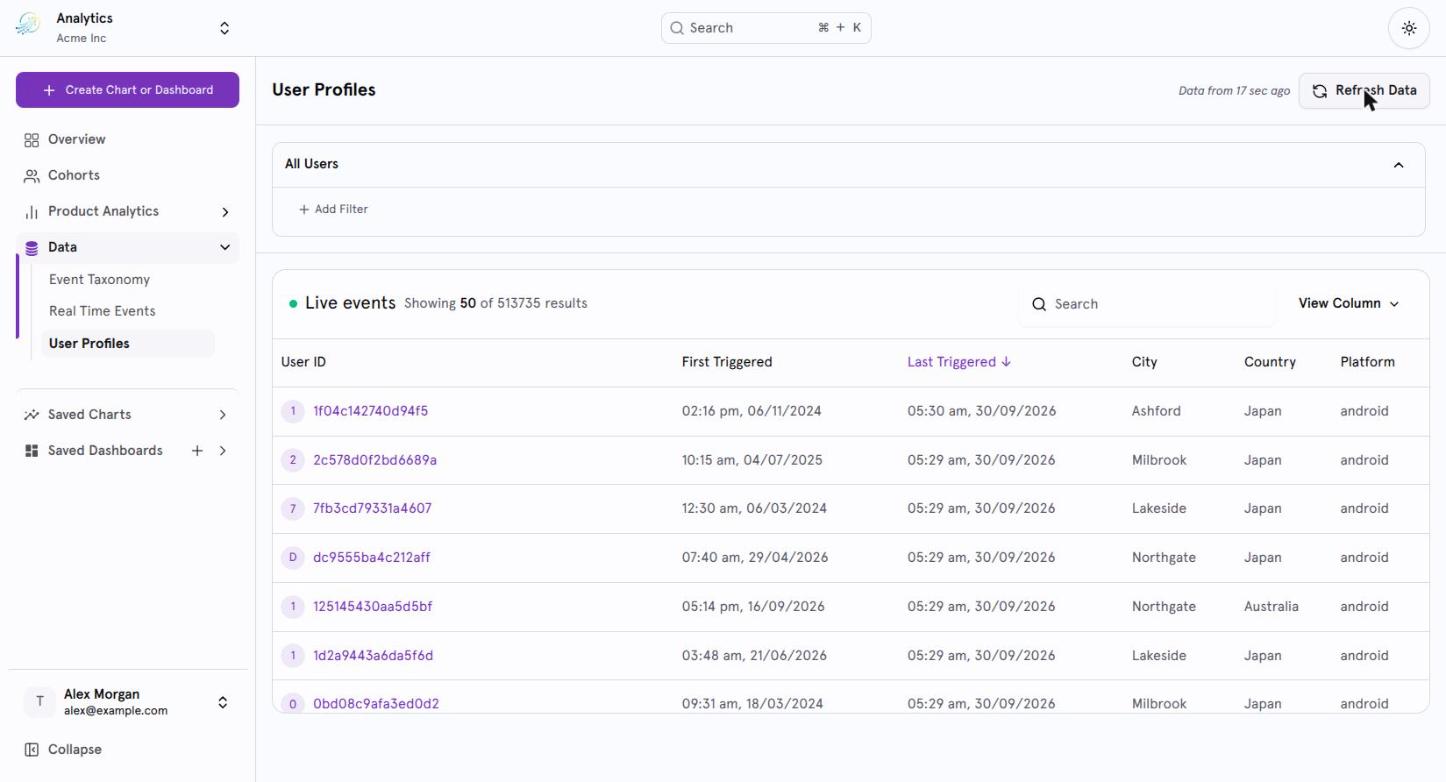
Task: Open user profile 1d2a9443a6da5f6d
Action: click(373, 656)
